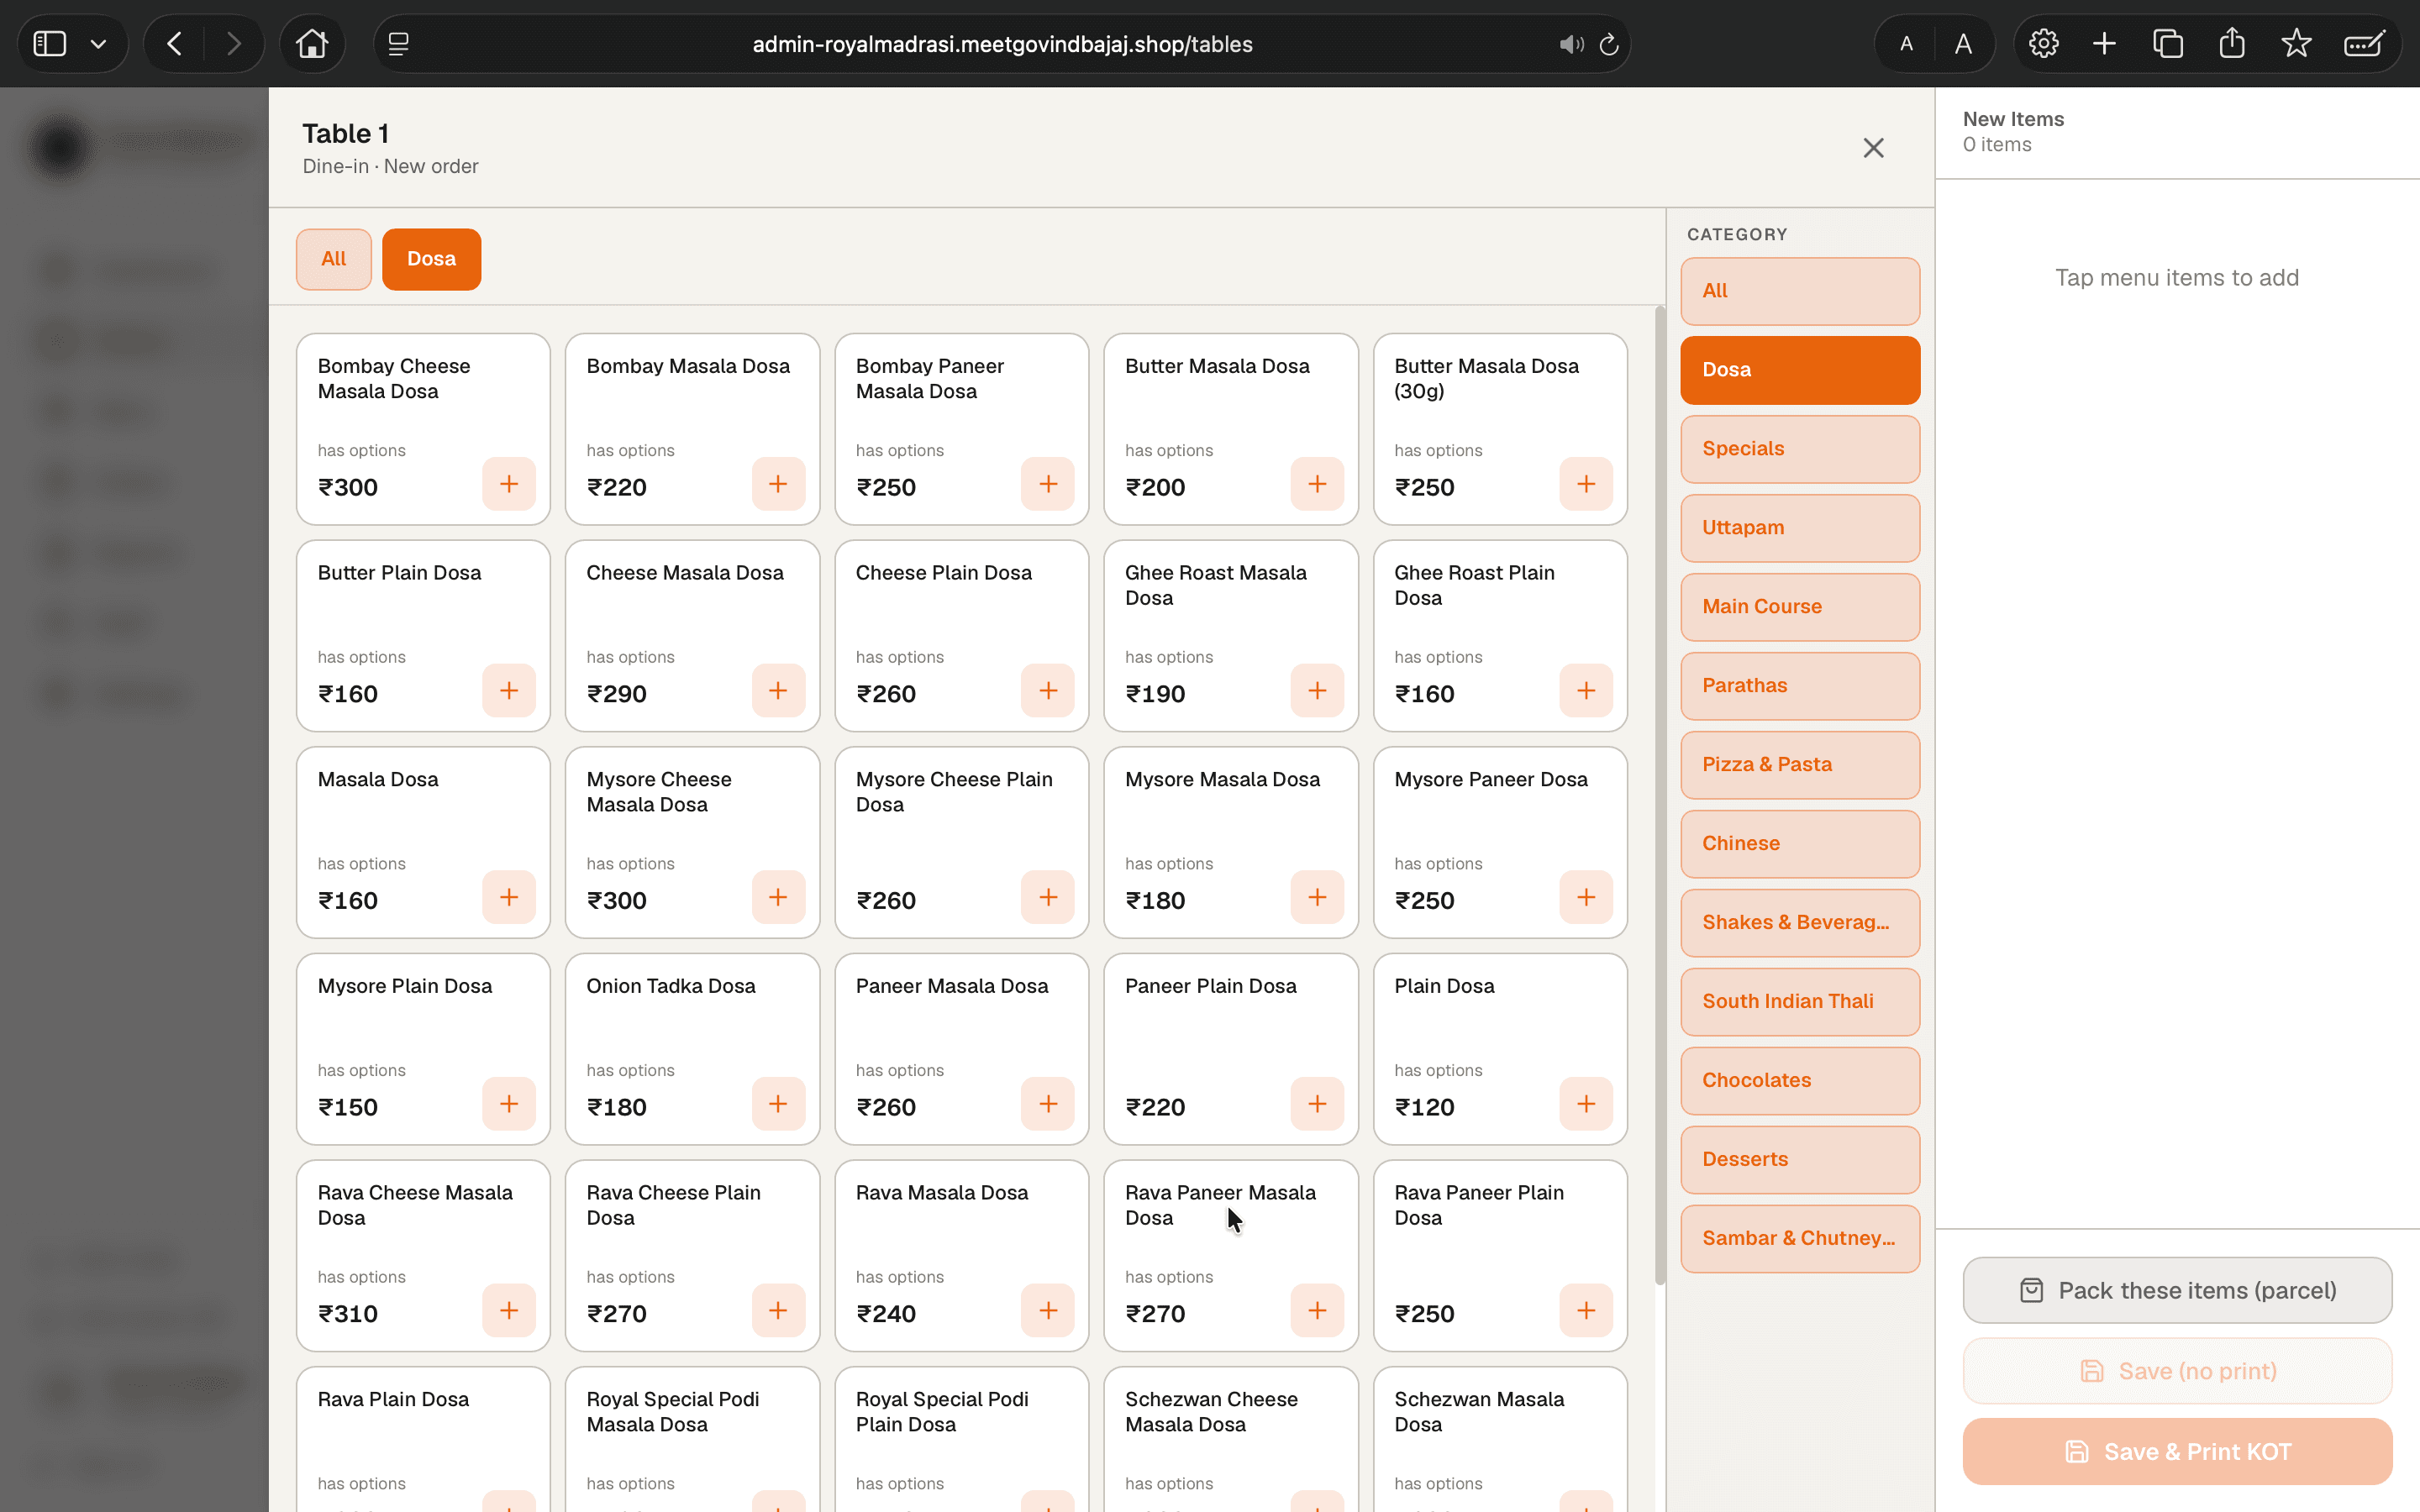Image resolution: width=2420 pixels, height=1512 pixels.
Task: Reload the page with refresh icon
Action: pyautogui.click(x=1609, y=44)
